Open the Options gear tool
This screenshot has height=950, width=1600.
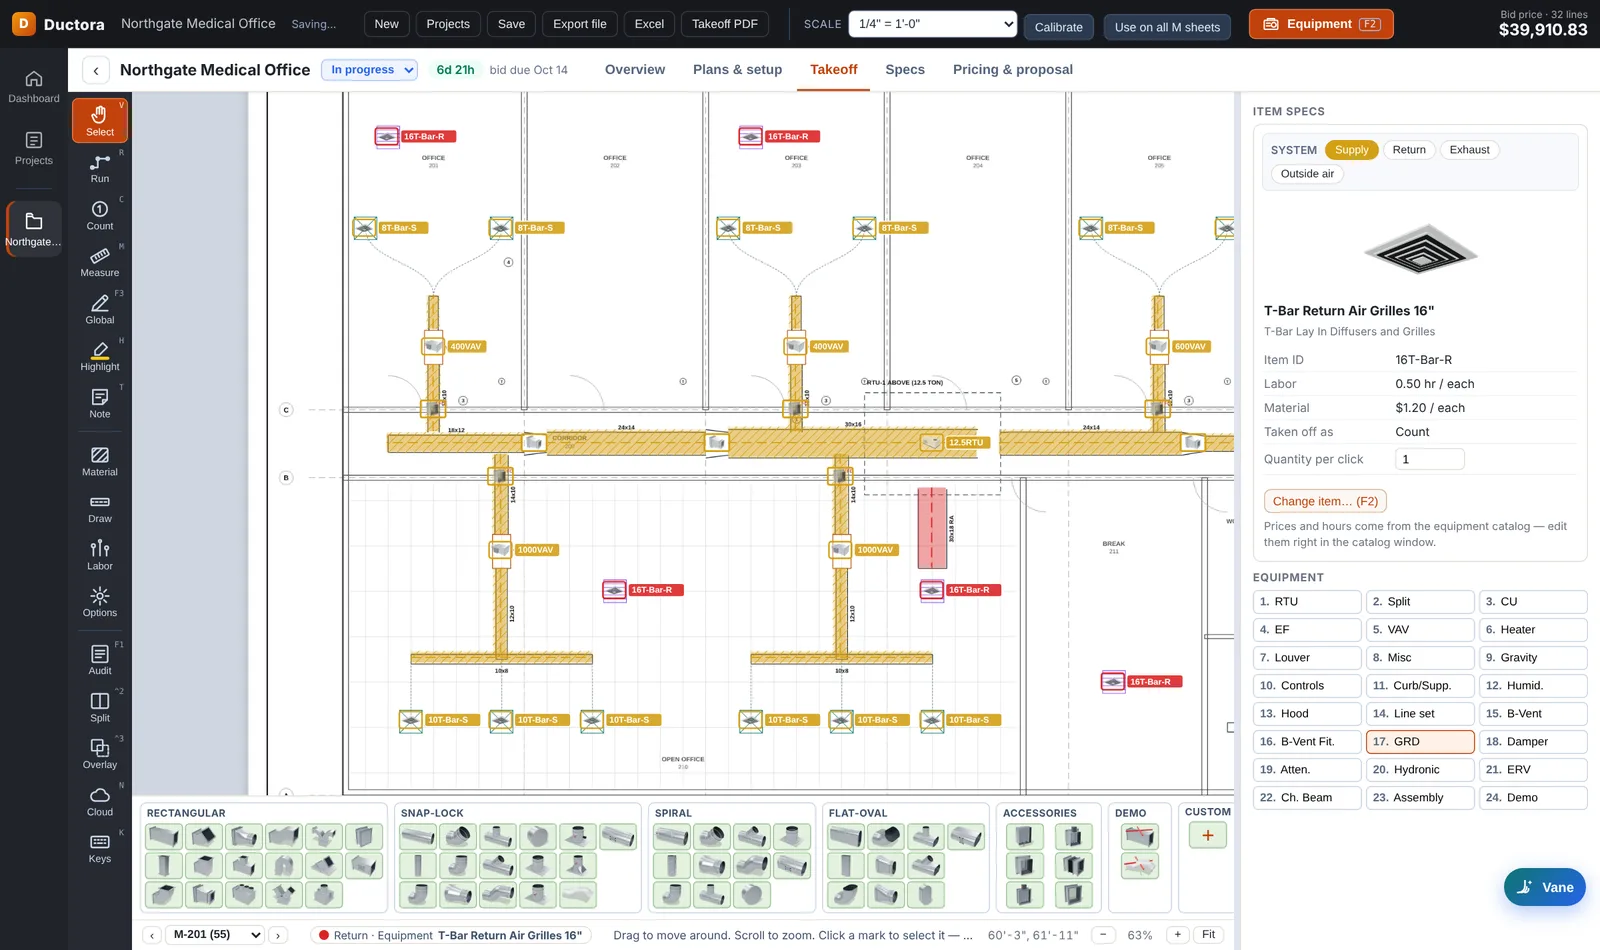click(x=100, y=602)
